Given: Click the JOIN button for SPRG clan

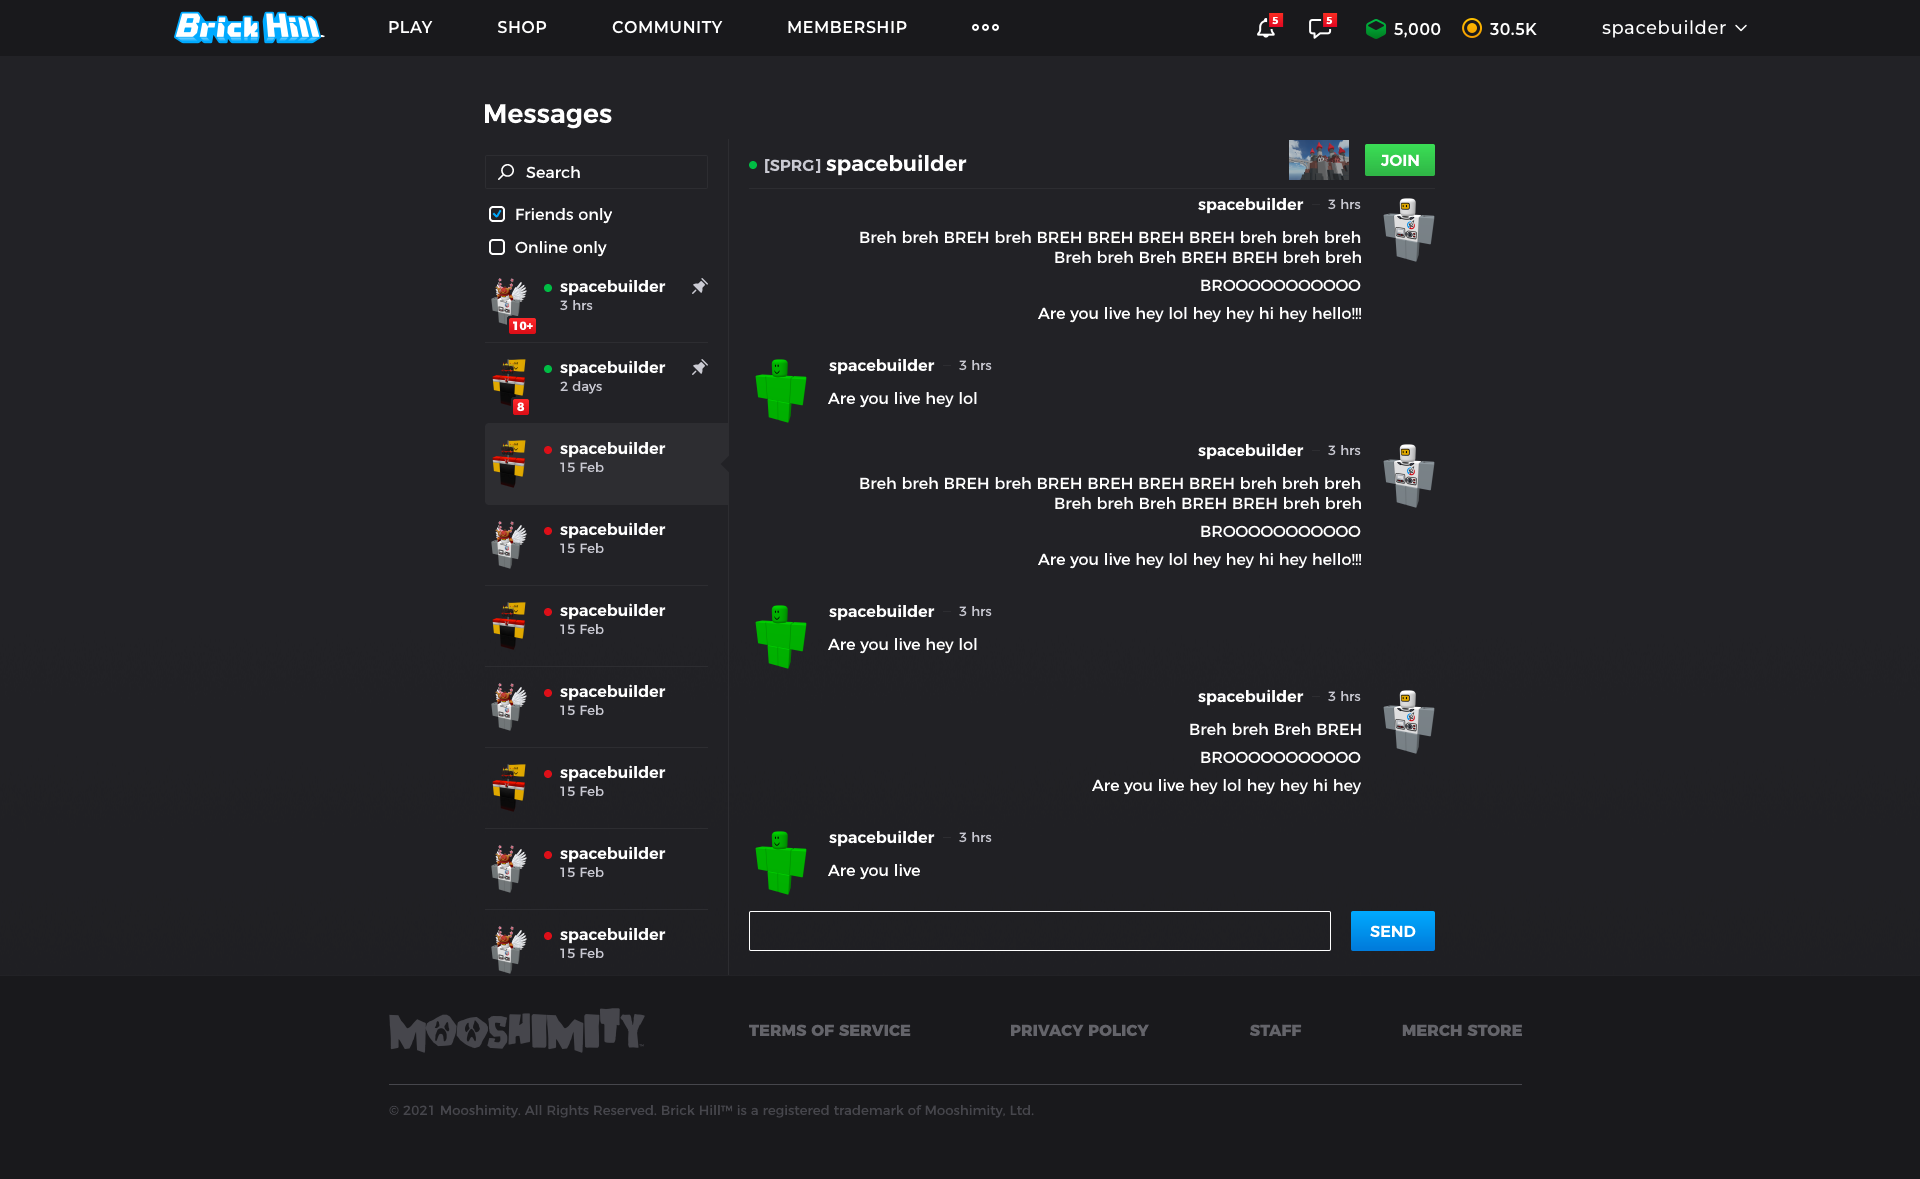Looking at the screenshot, I should 1397,159.
